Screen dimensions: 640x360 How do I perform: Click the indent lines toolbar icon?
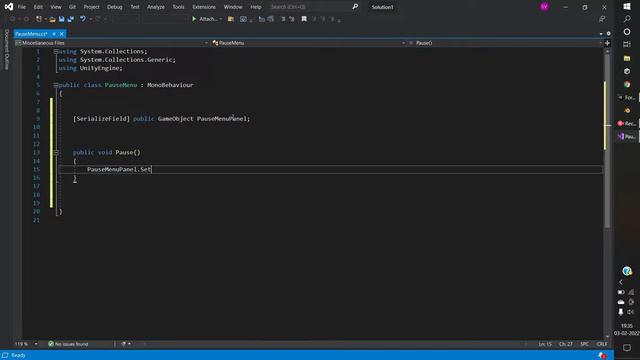point(283,19)
